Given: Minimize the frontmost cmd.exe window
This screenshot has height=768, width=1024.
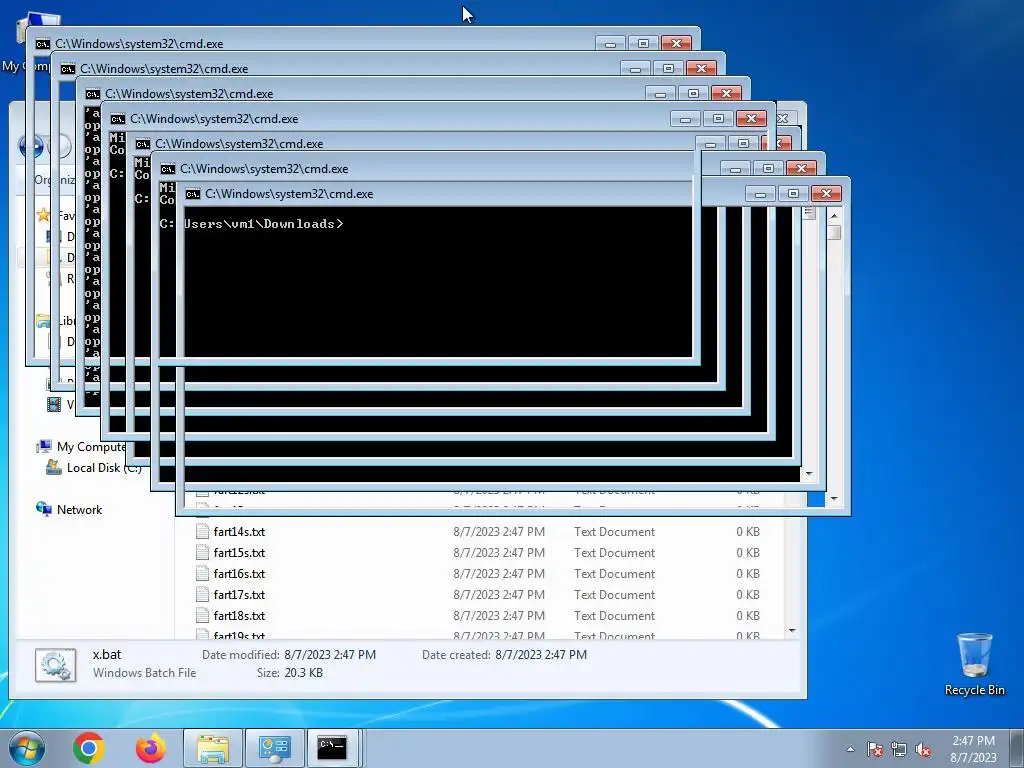Looking at the screenshot, I should pos(760,194).
